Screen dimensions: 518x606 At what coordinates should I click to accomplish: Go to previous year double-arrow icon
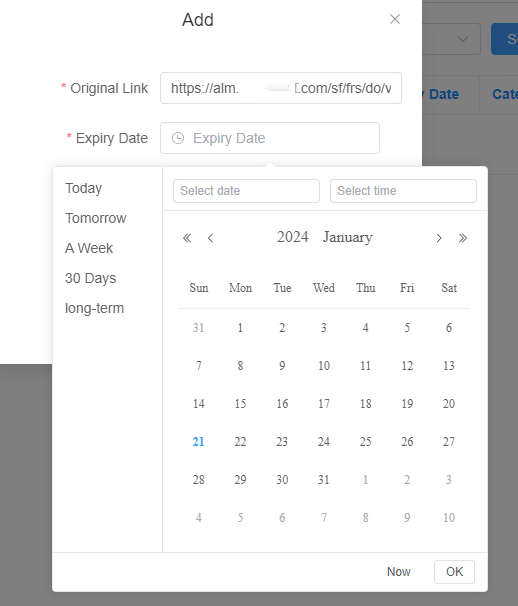click(x=187, y=238)
